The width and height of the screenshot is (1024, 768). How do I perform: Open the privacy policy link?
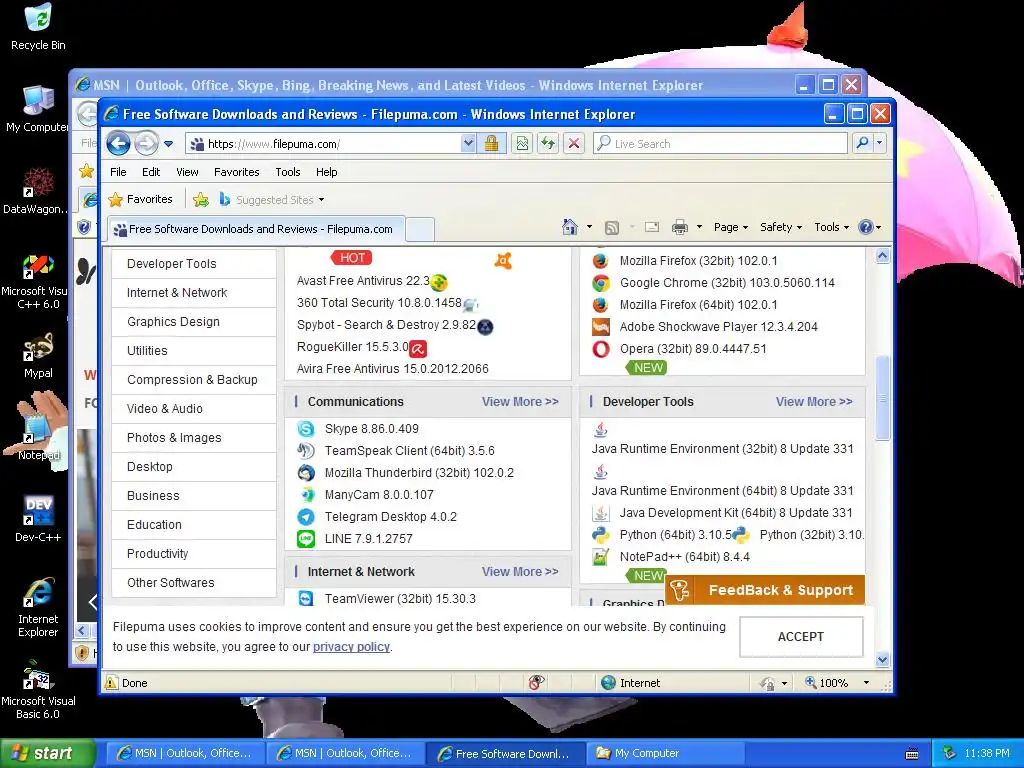click(x=351, y=647)
